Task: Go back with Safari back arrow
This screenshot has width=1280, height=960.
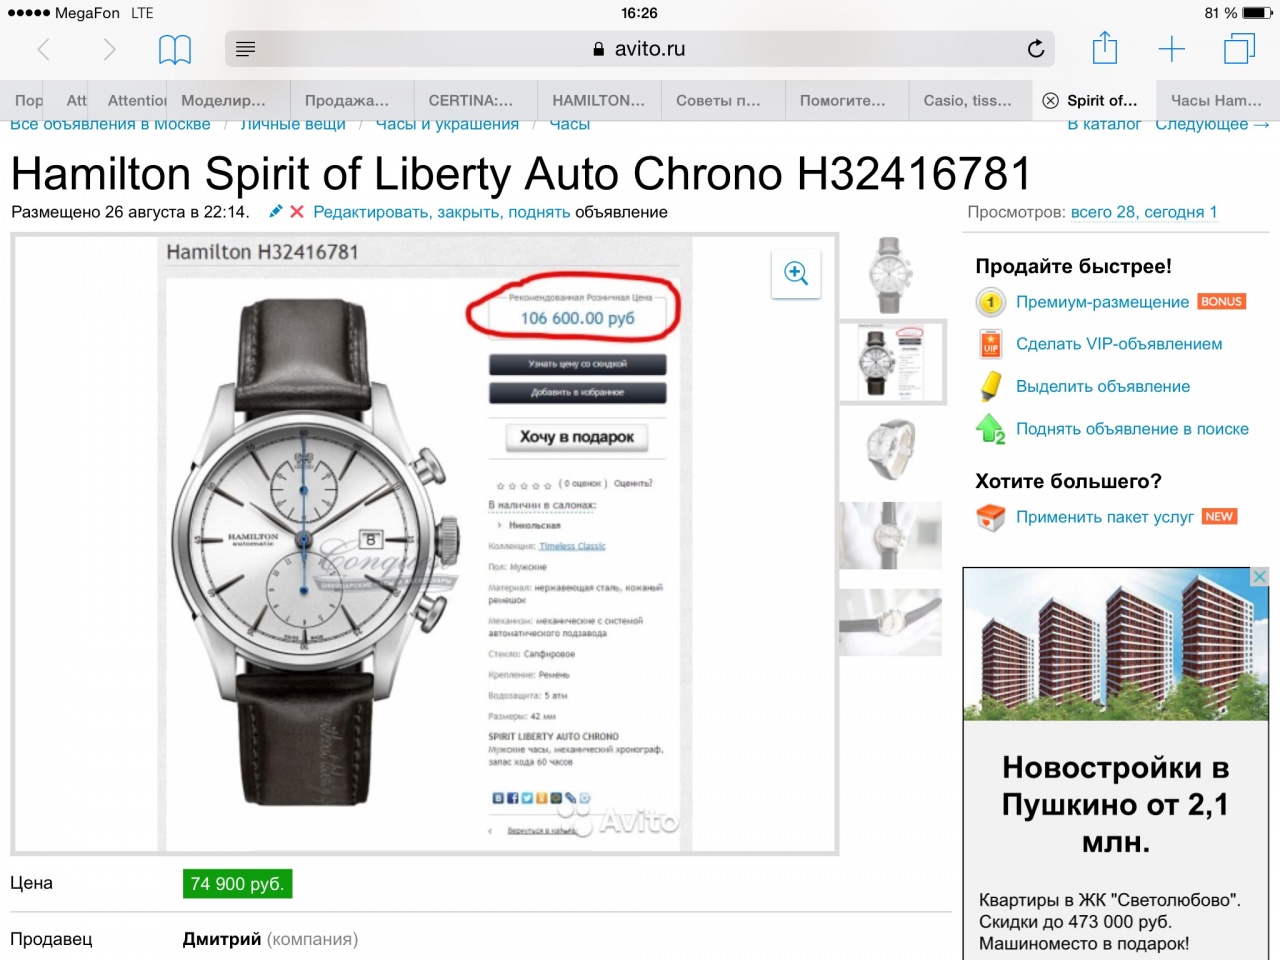Action: tap(44, 49)
